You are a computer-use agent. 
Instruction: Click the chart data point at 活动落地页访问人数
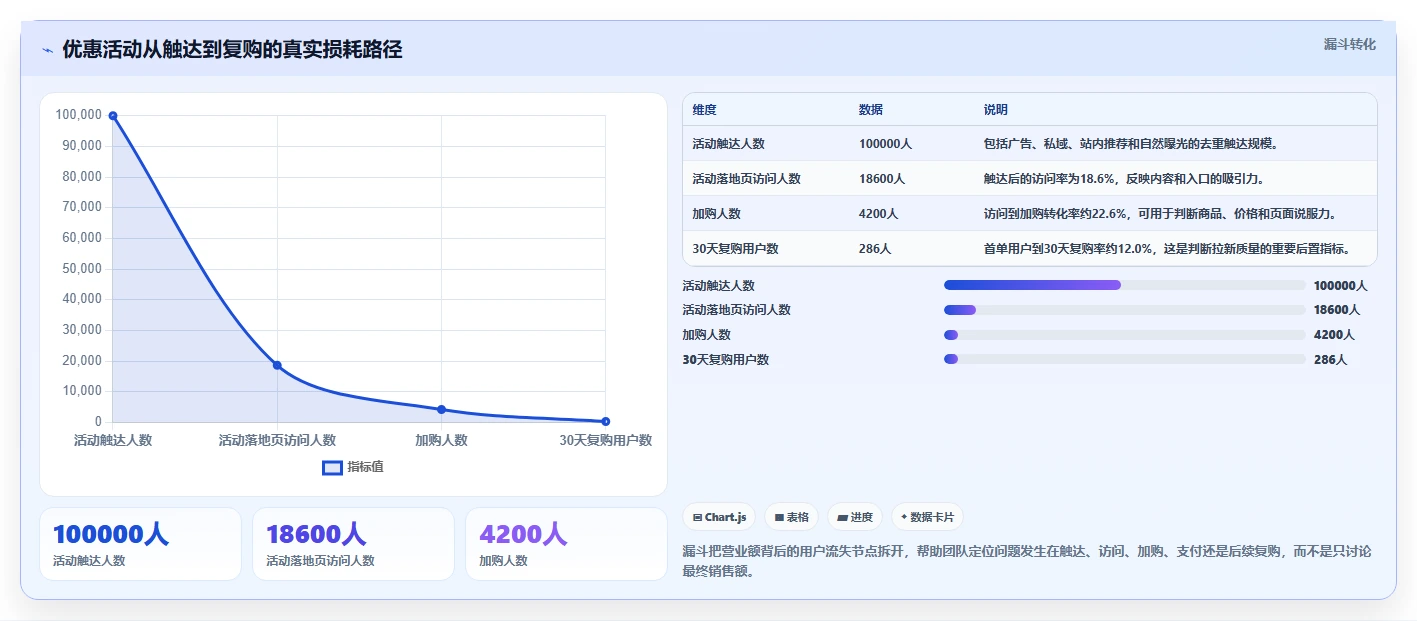[277, 365]
